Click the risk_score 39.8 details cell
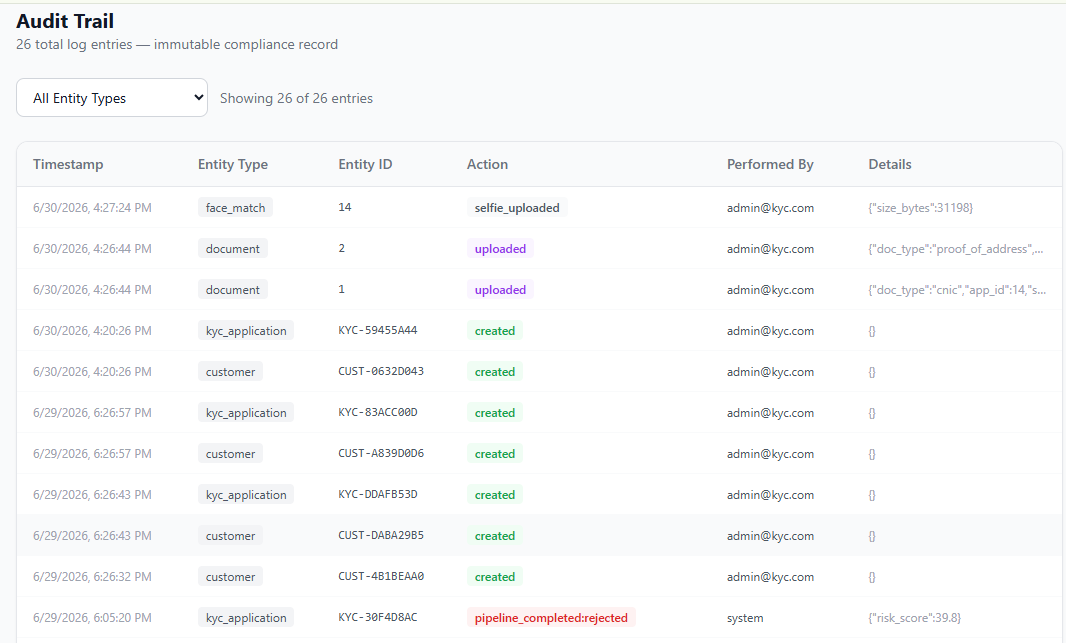The width and height of the screenshot is (1066, 643). click(914, 618)
